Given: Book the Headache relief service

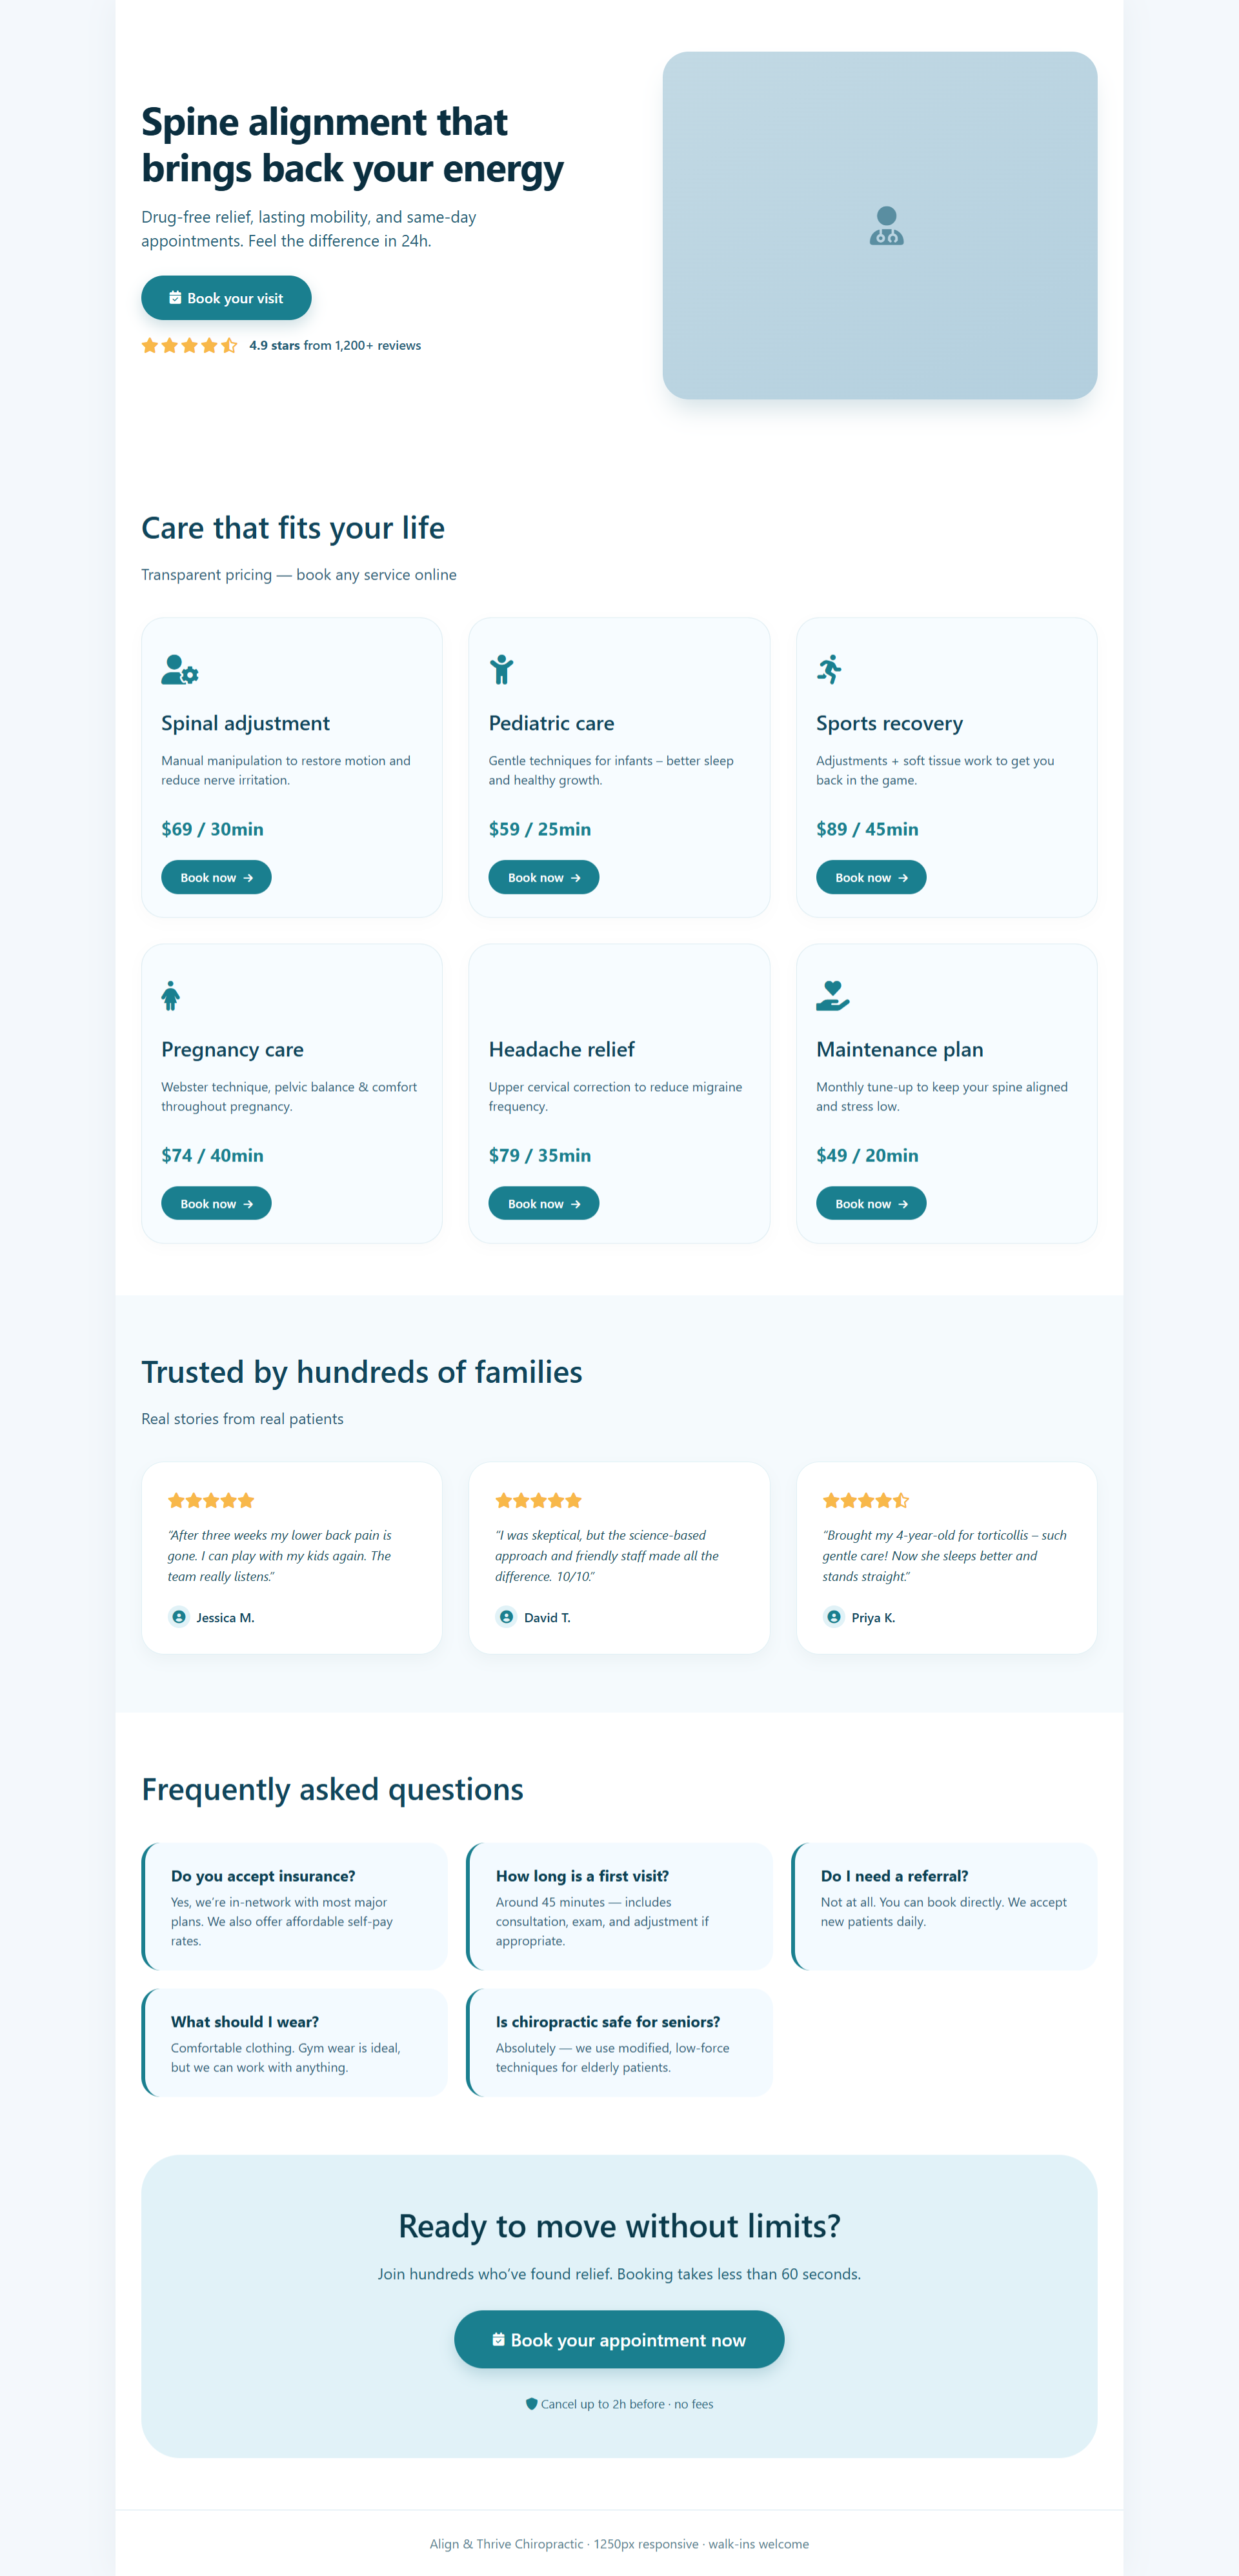Looking at the screenshot, I should 543,1203.
